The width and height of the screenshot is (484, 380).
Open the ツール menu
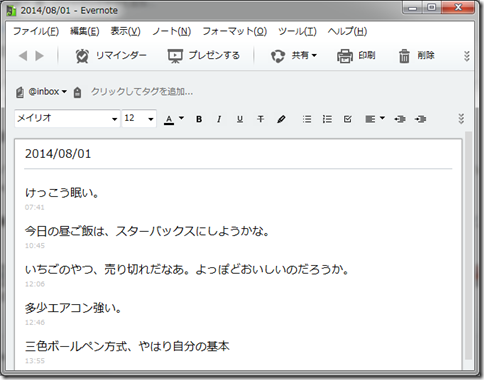tap(297, 31)
